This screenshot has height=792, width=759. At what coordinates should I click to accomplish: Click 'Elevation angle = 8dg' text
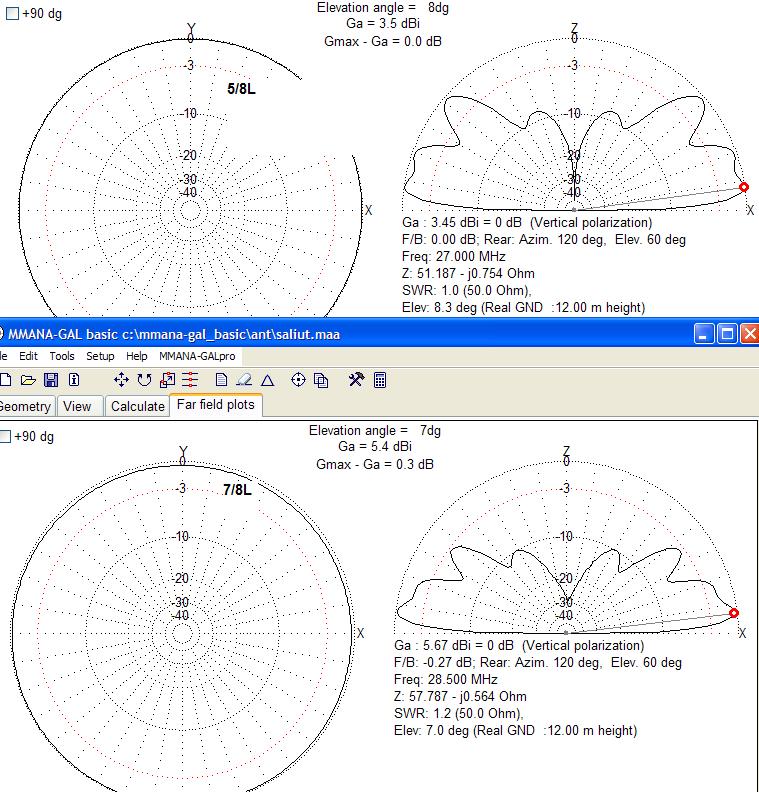pyautogui.click(x=383, y=8)
